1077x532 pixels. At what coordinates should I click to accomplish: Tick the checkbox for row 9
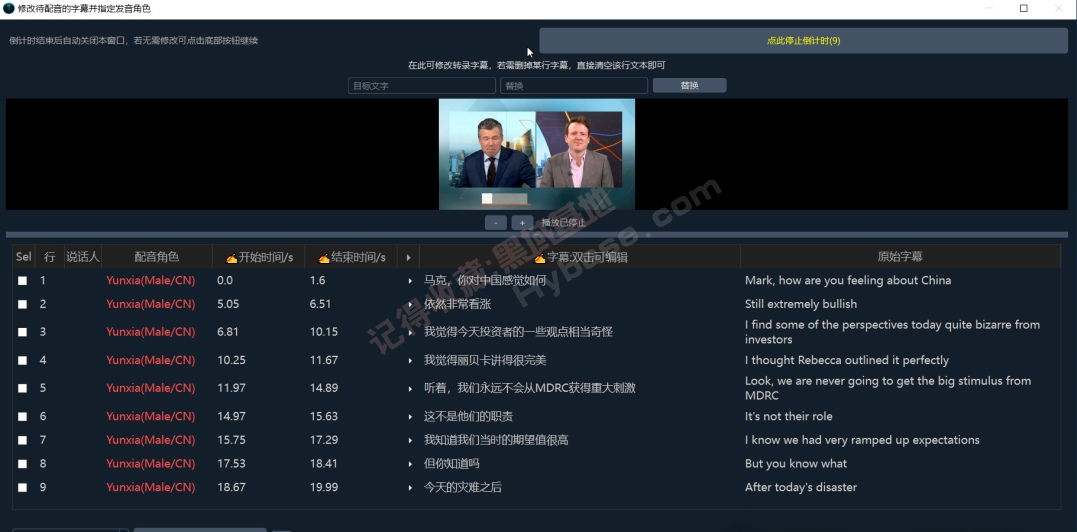[x=23, y=487]
